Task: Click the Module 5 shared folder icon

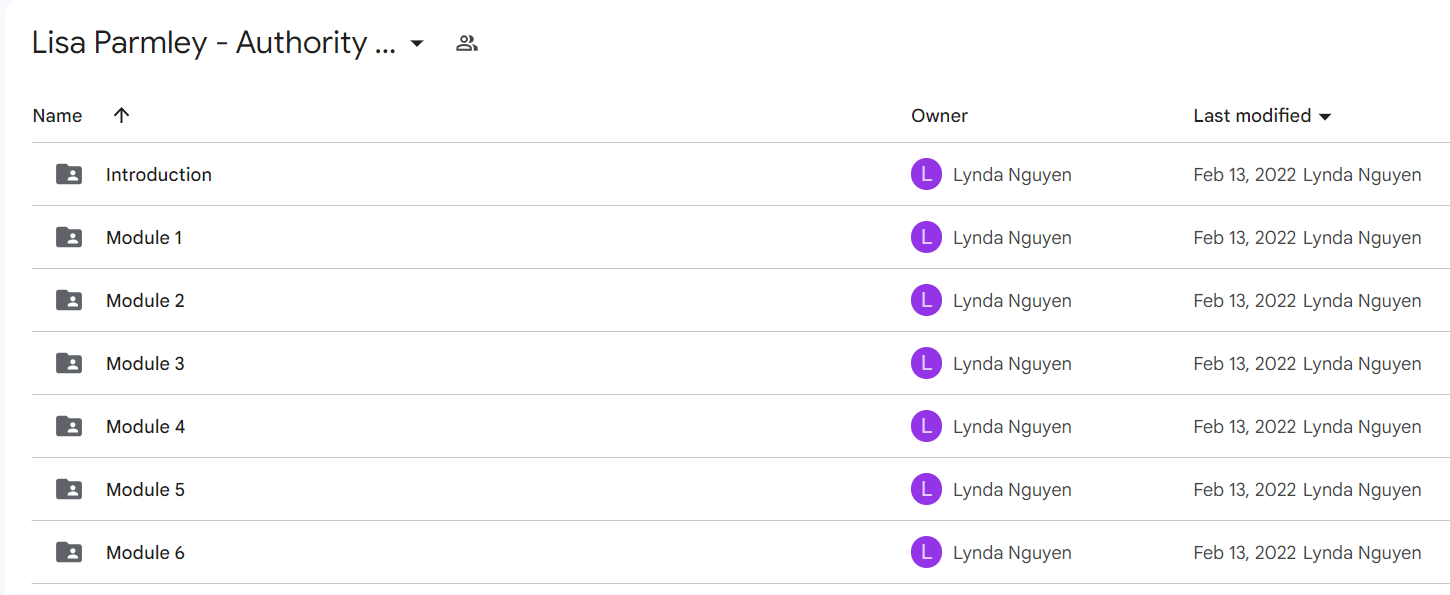Action: (x=69, y=489)
